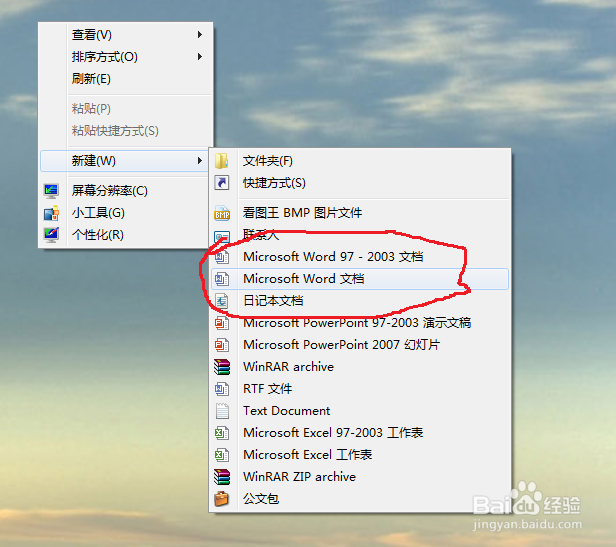
Task: Click the Excel icon beside Microsoft Excel 工作表
Action: pos(222,455)
